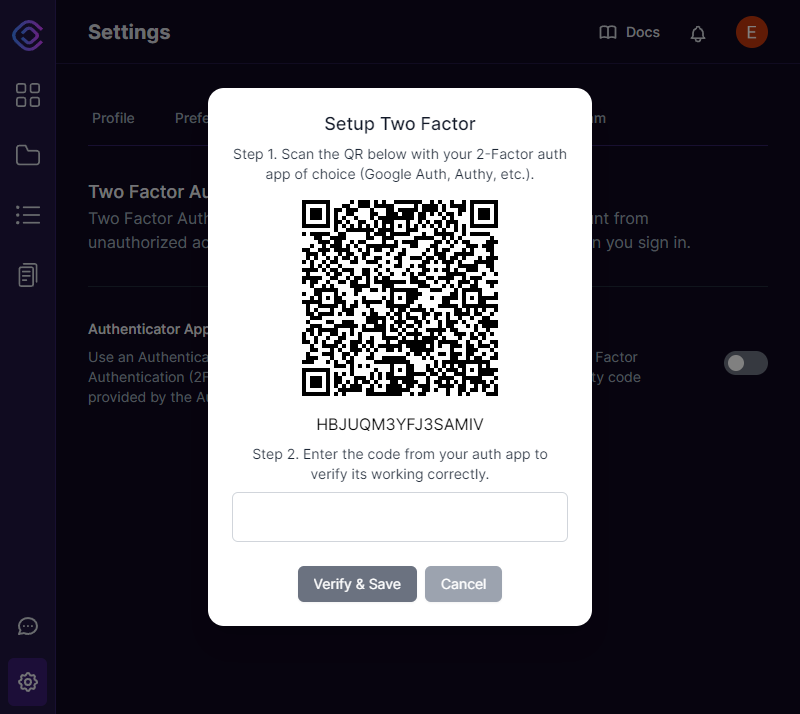Click the Setup Two Factor heading
The height and width of the screenshot is (714, 800).
399,124
